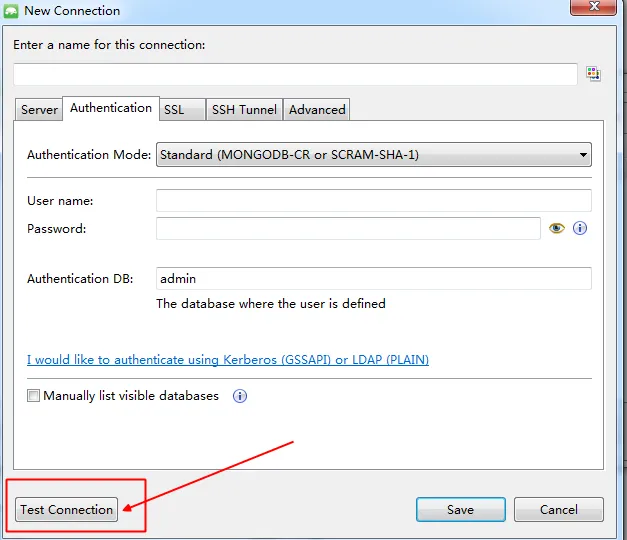The height and width of the screenshot is (540, 627).
Task: Open the Authentication Mode dropdown
Action: [x=374, y=154]
